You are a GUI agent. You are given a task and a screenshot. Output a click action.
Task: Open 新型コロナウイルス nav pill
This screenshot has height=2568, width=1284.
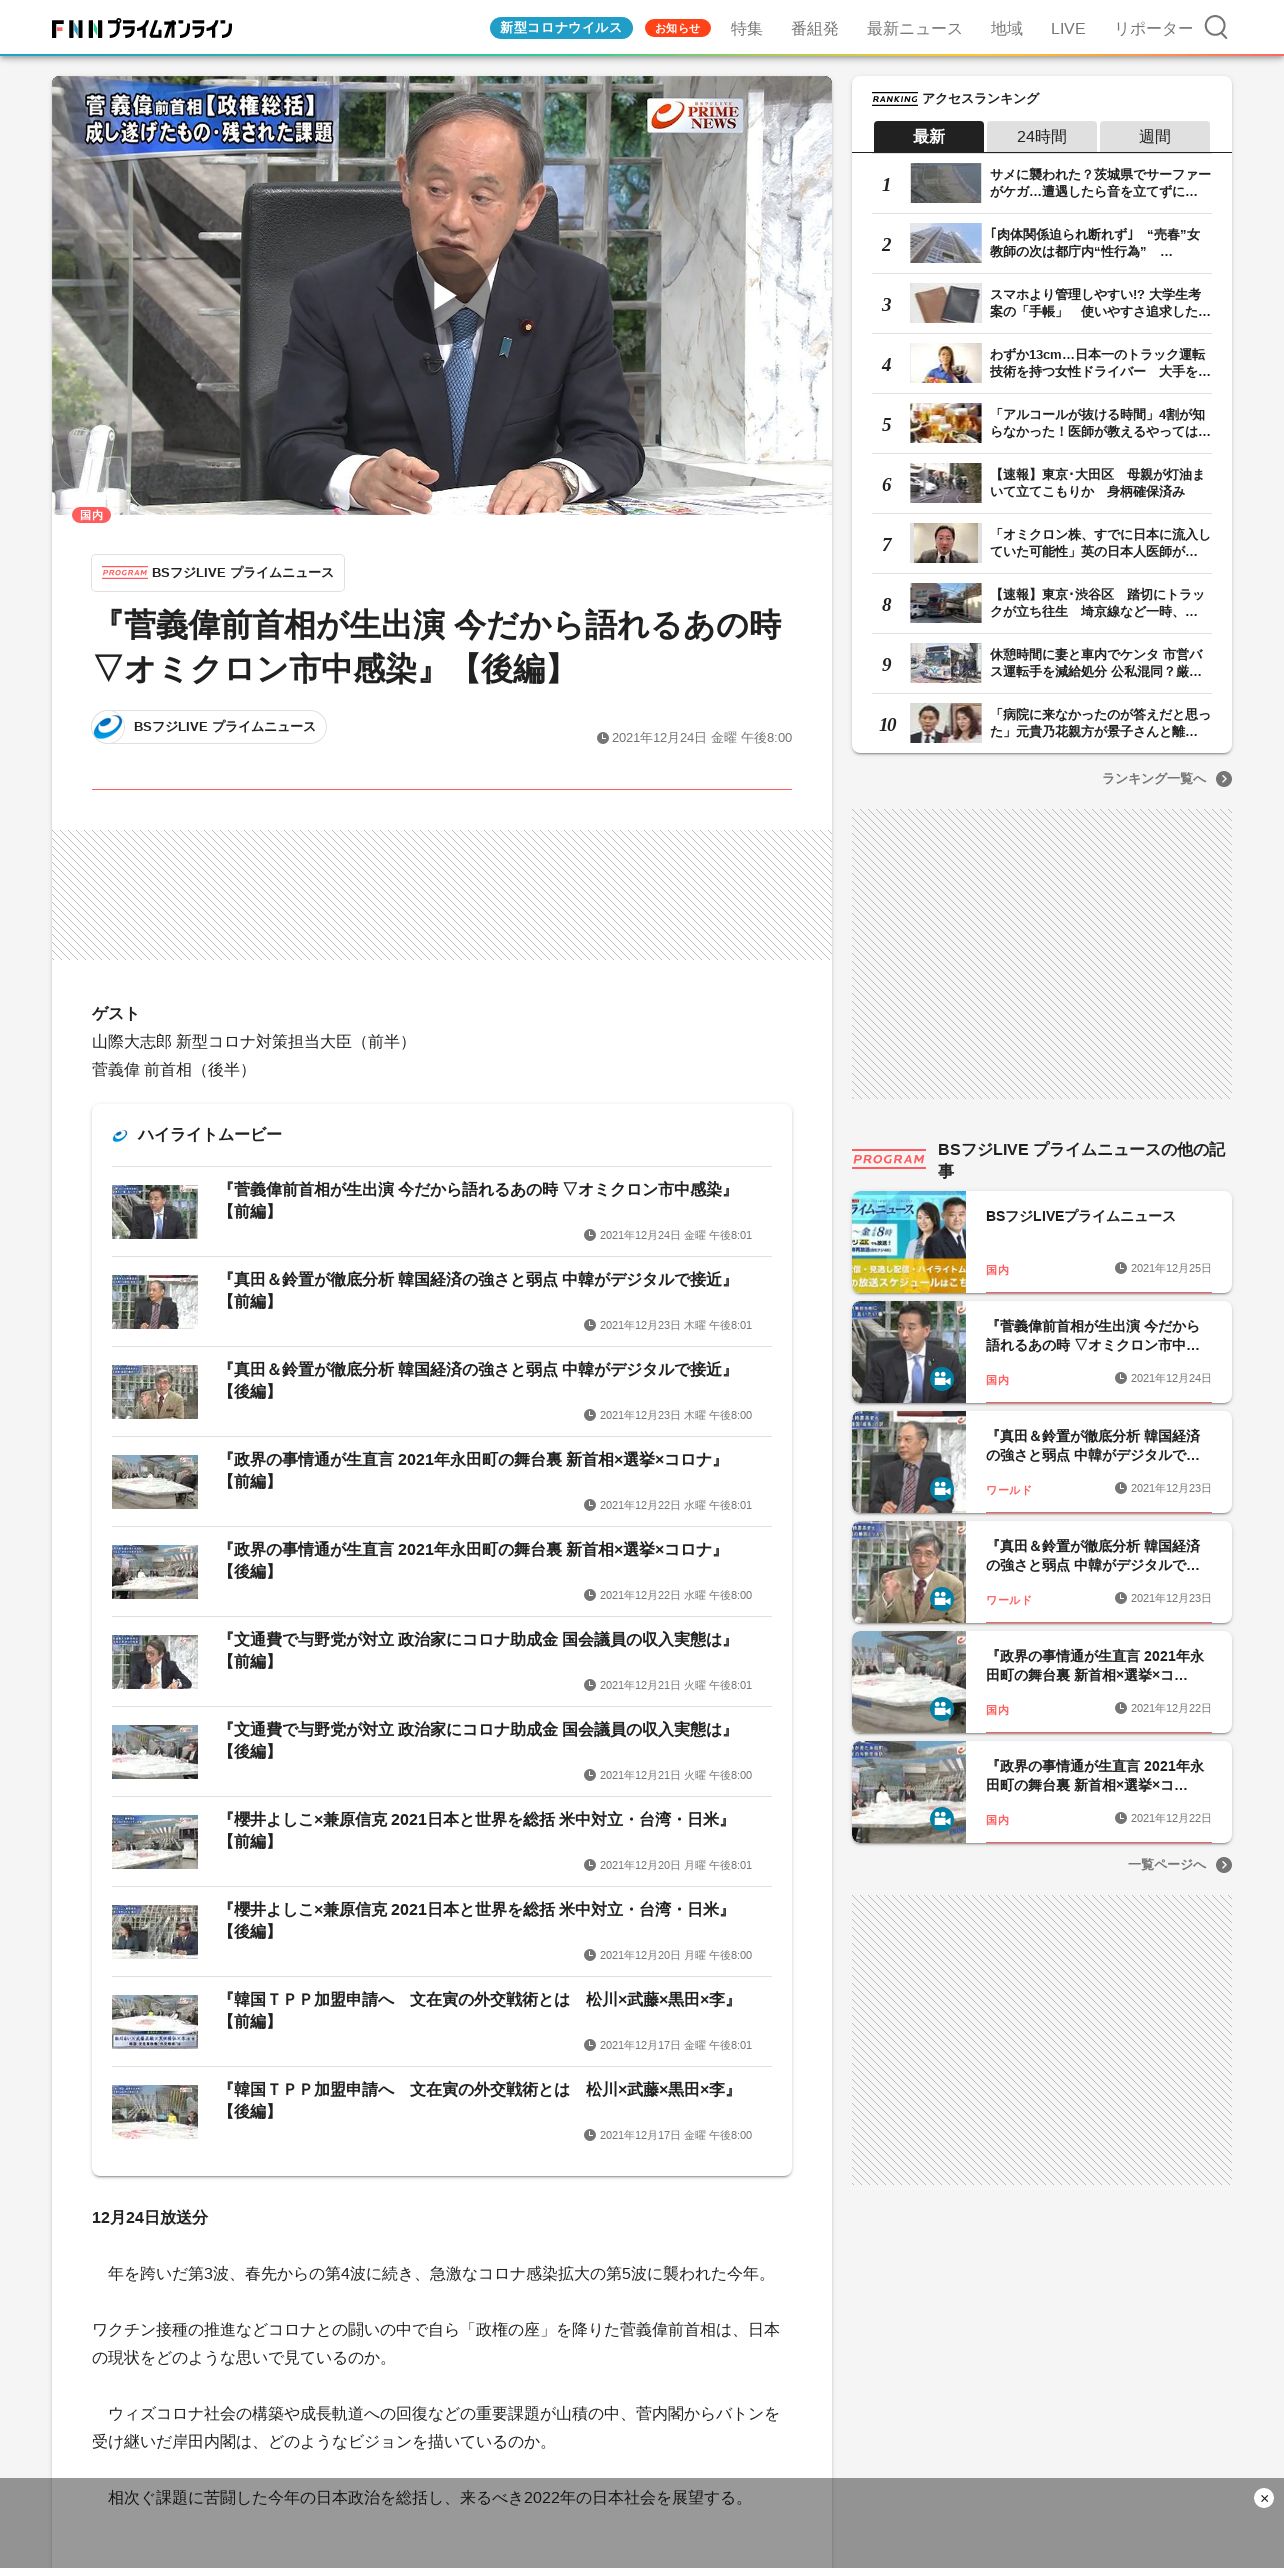[x=561, y=28]
